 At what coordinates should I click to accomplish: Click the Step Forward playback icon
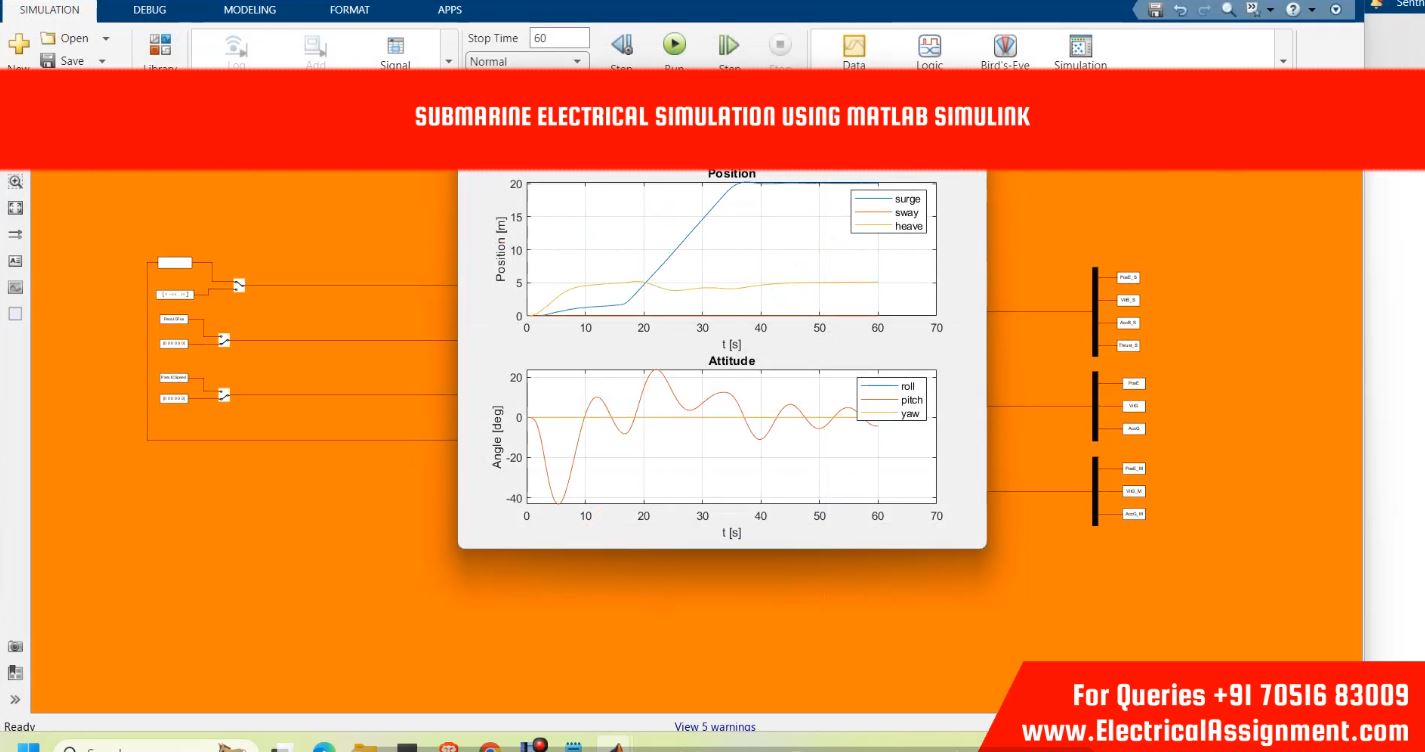coord(729,45)
